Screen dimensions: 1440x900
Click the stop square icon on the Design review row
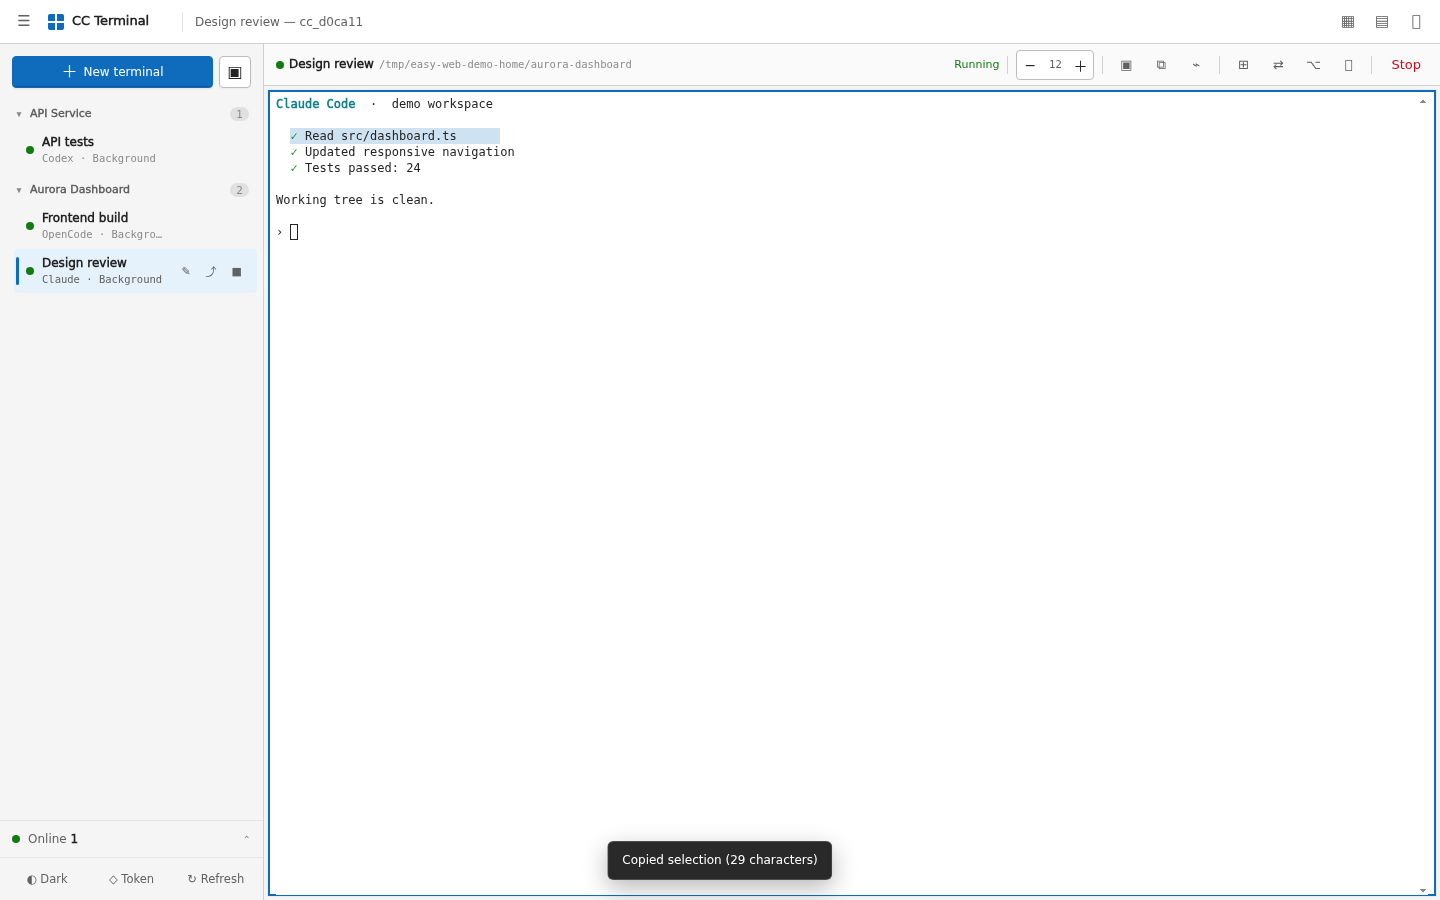(x=237, y=271)
